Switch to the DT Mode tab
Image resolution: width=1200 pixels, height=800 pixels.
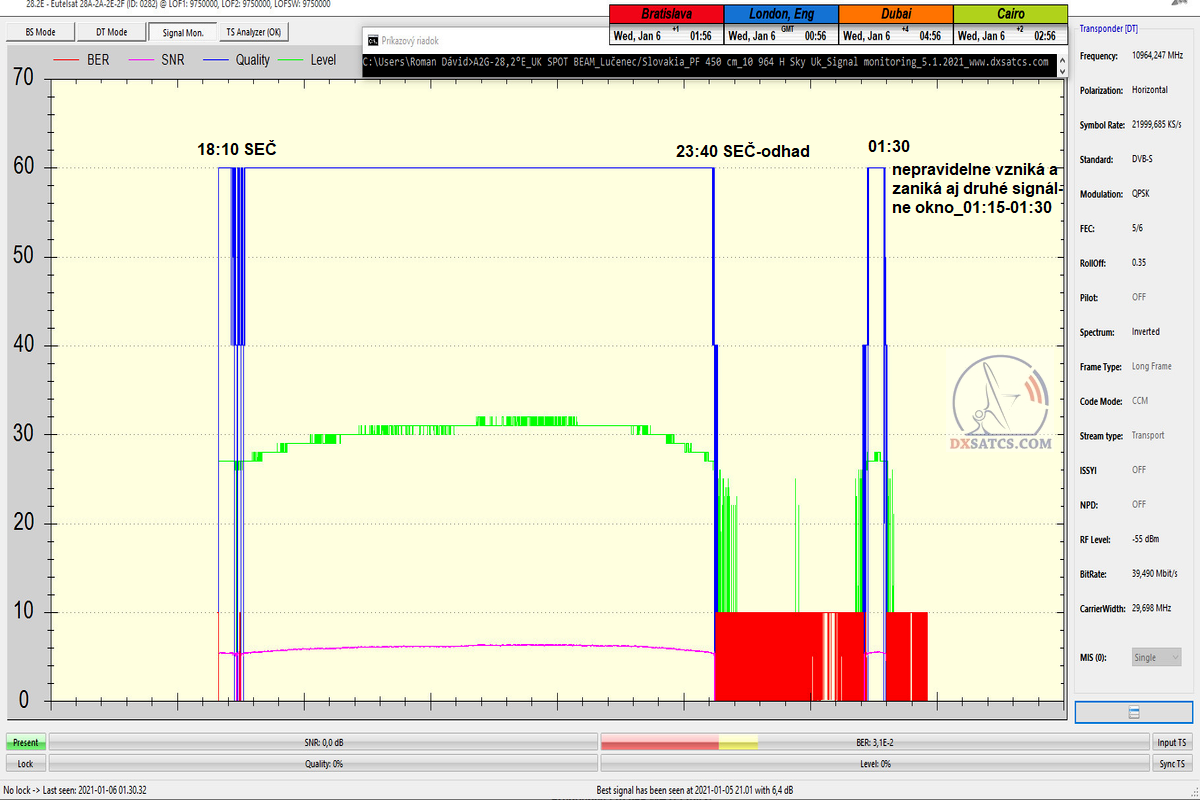click(111, 32)
